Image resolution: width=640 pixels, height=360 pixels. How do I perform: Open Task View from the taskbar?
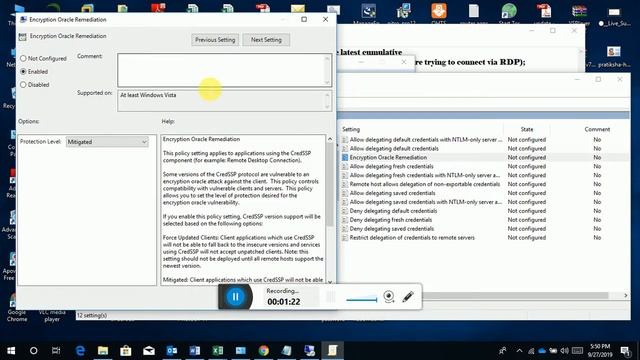[56, 351]
